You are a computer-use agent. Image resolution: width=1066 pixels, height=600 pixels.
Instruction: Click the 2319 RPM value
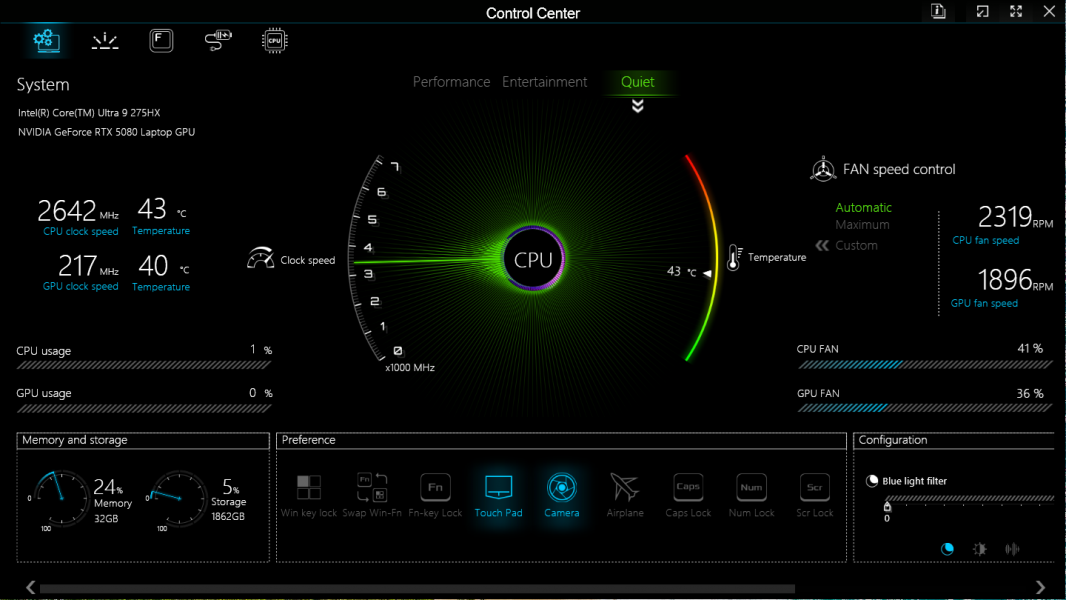pyautogui.click(x=1015, y=217)
